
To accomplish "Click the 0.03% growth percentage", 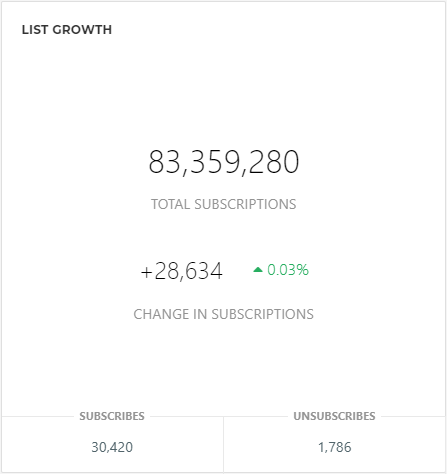I will pyautogui.click(x=288, y=270).
